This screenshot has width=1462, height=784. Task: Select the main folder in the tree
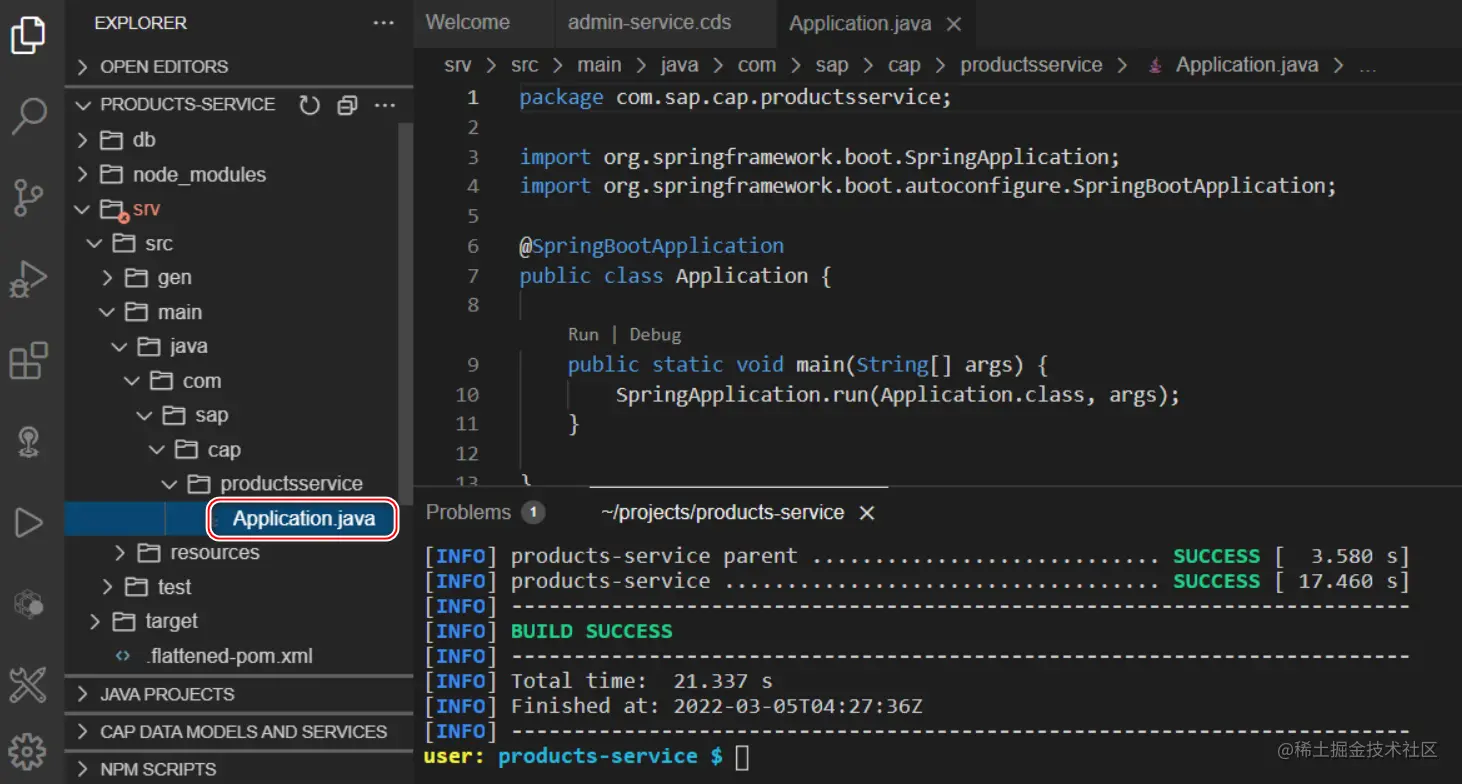180,313
